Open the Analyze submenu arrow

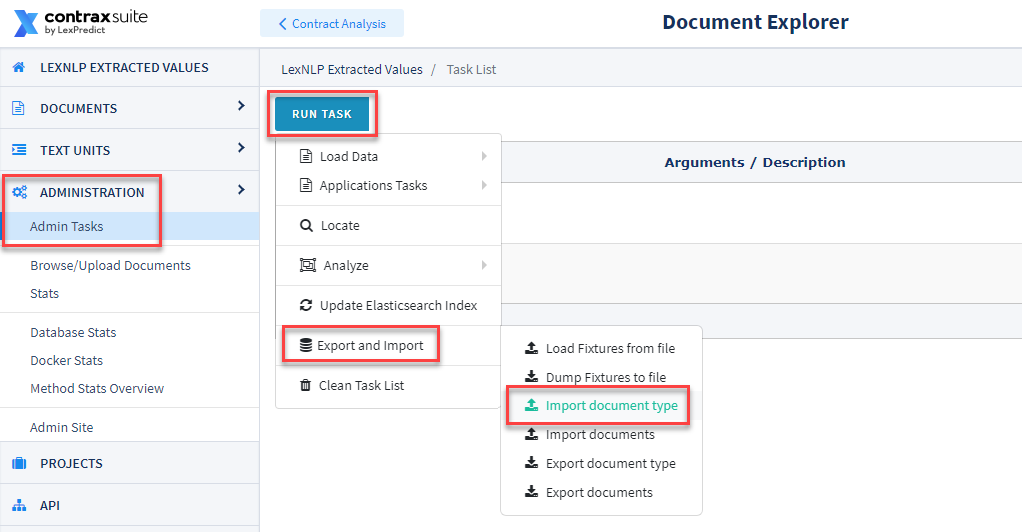pyautogui.click(x=484, y=265)
